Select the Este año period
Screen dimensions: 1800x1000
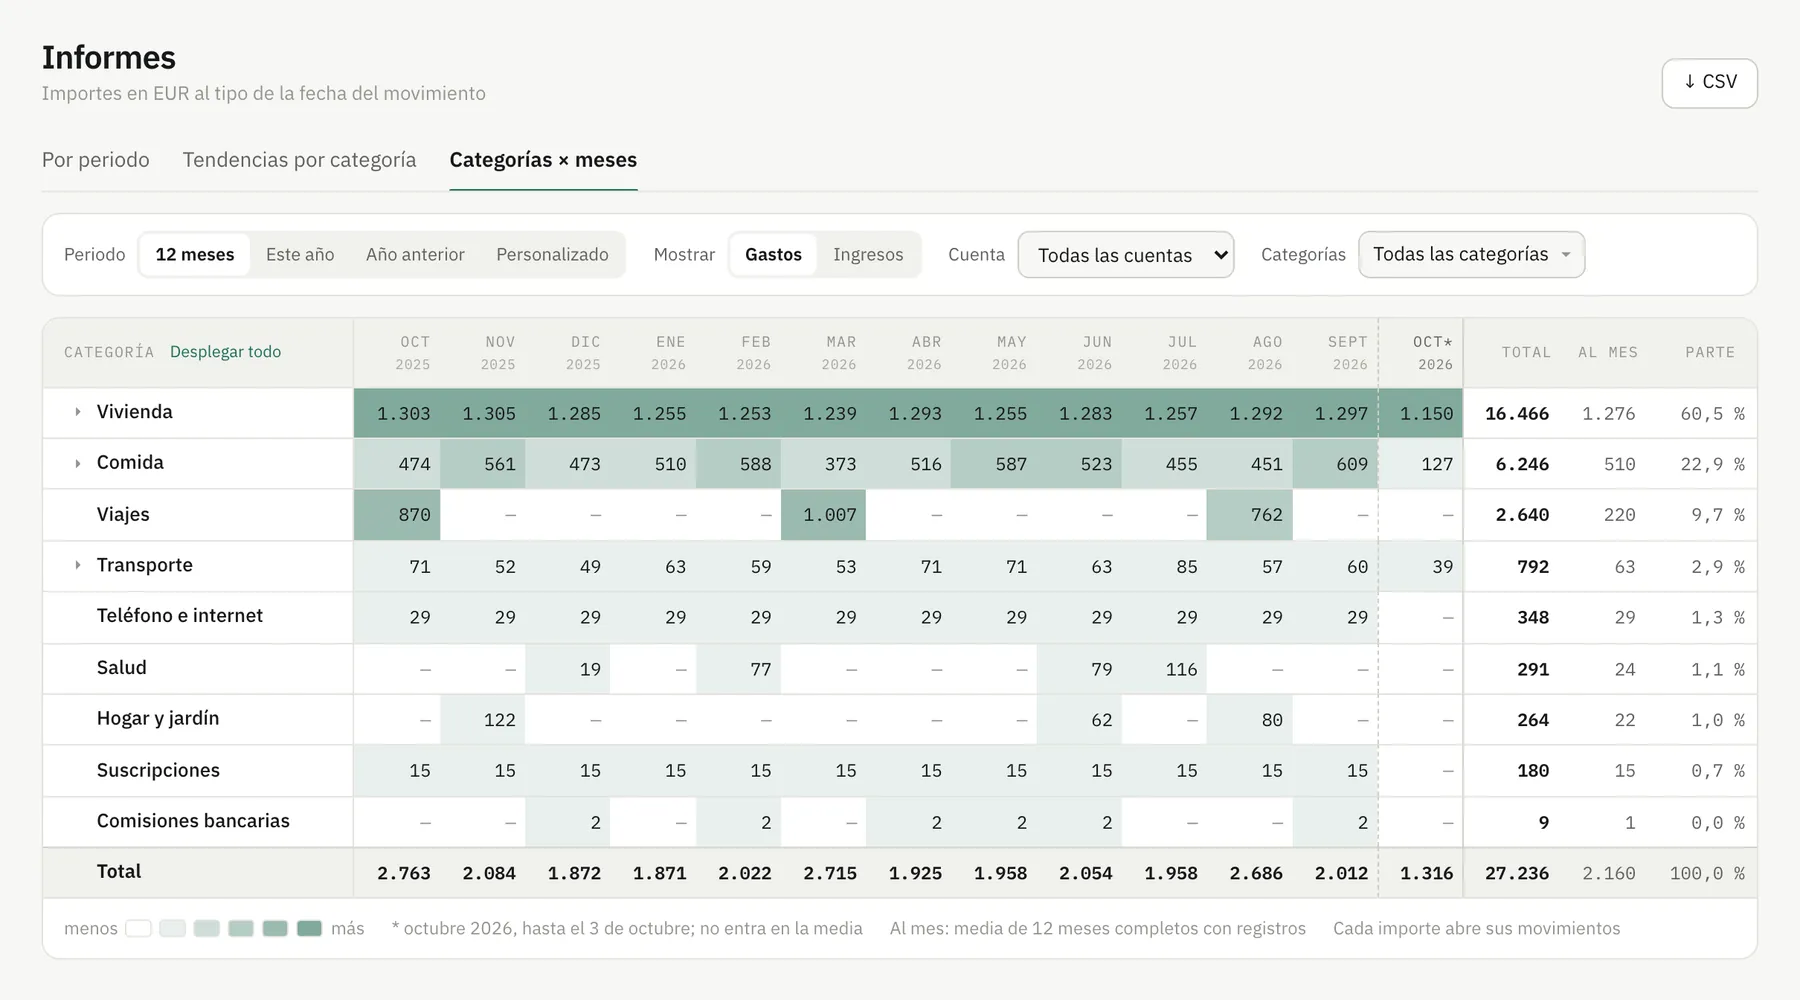pos(300,255)
